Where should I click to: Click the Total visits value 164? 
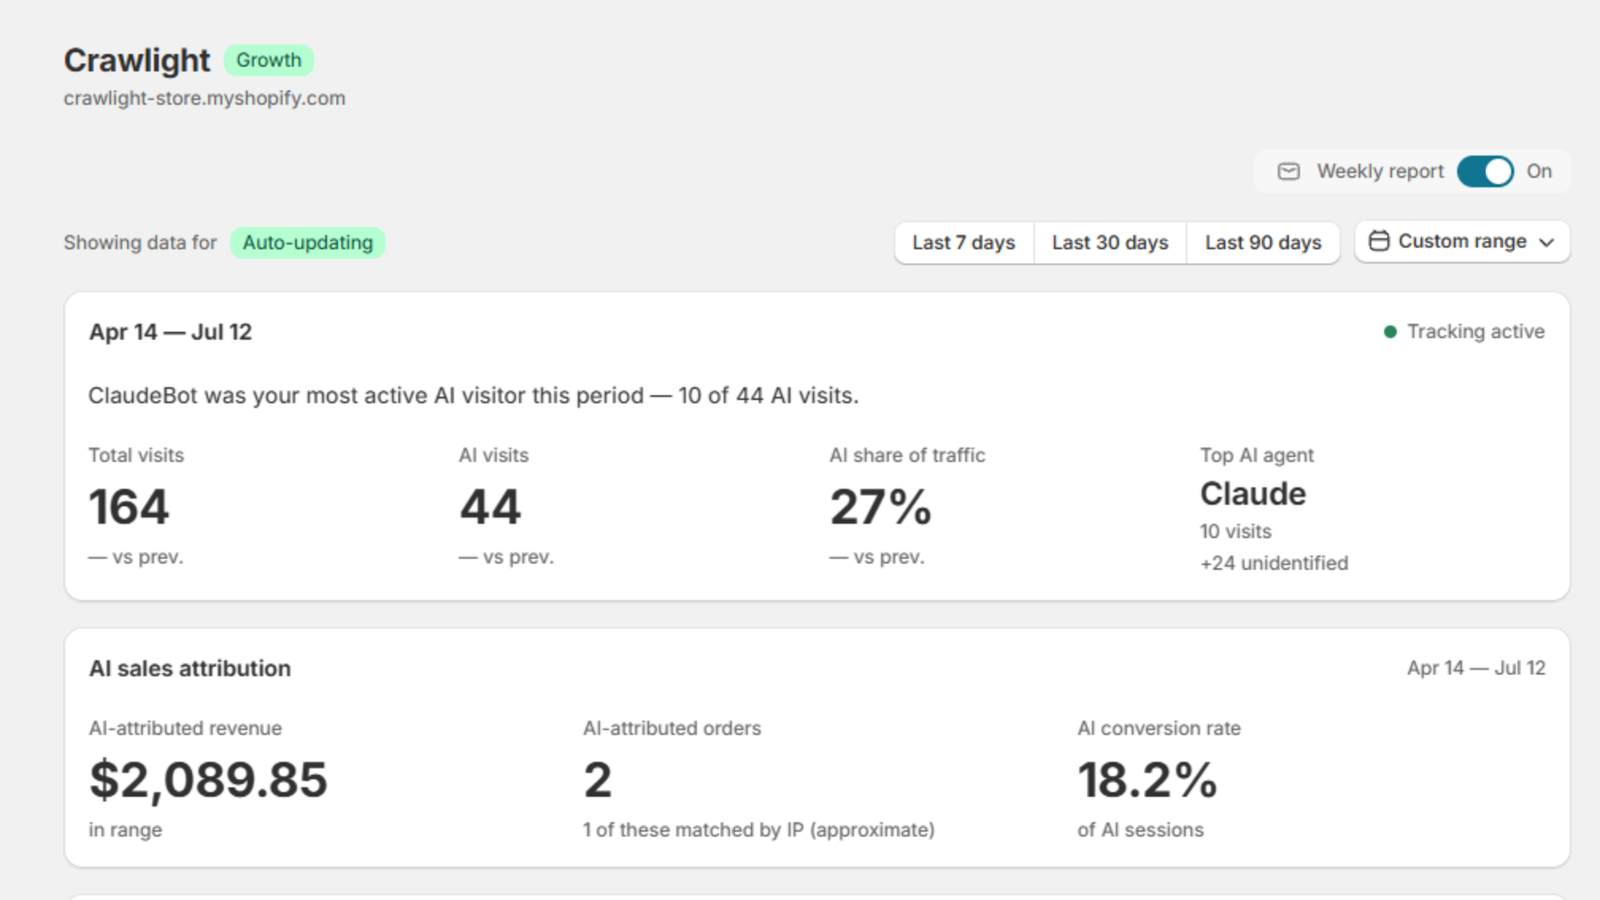[129, 507]
